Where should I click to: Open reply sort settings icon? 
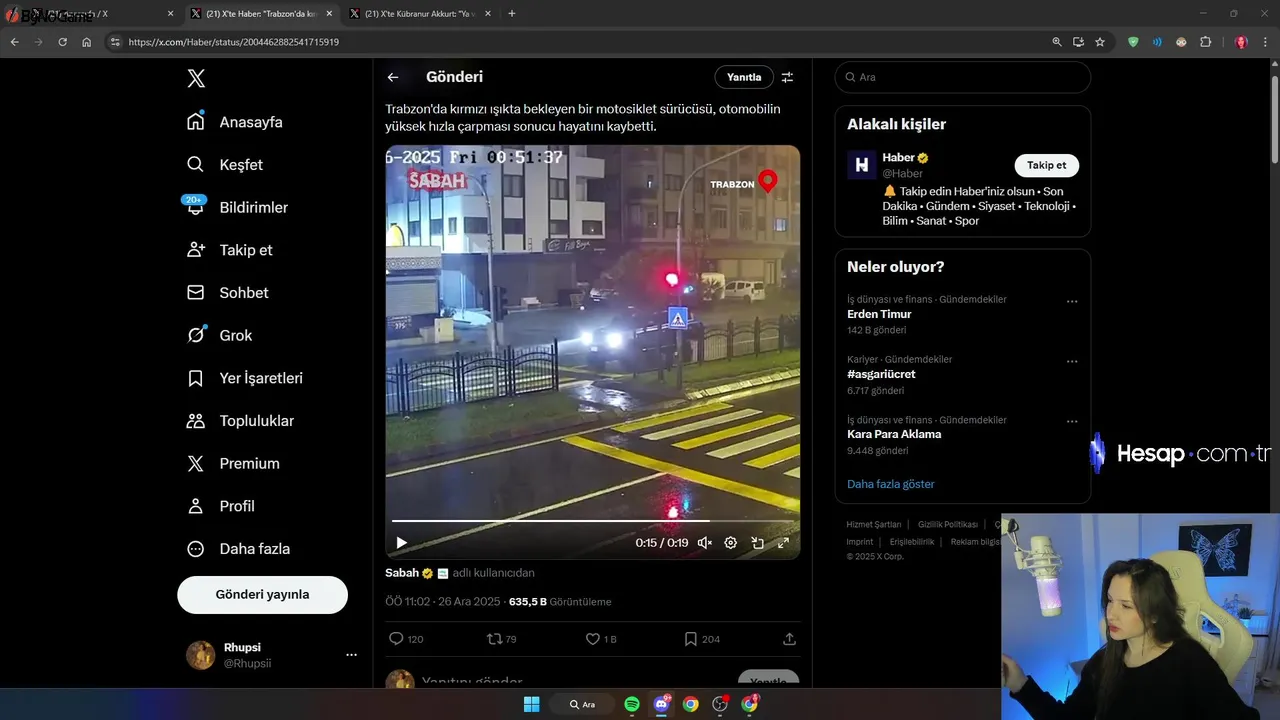click(x=787, y=77)
